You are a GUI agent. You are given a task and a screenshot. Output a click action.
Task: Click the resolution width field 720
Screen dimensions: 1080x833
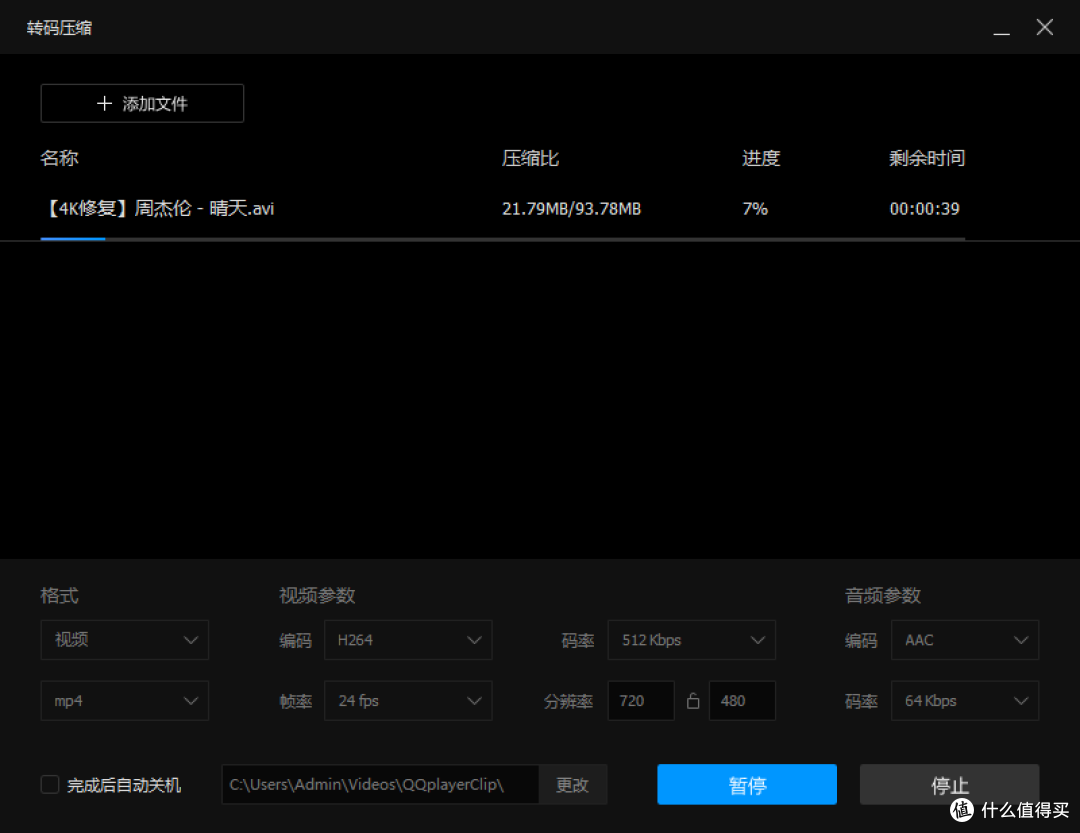coord(641,701)
